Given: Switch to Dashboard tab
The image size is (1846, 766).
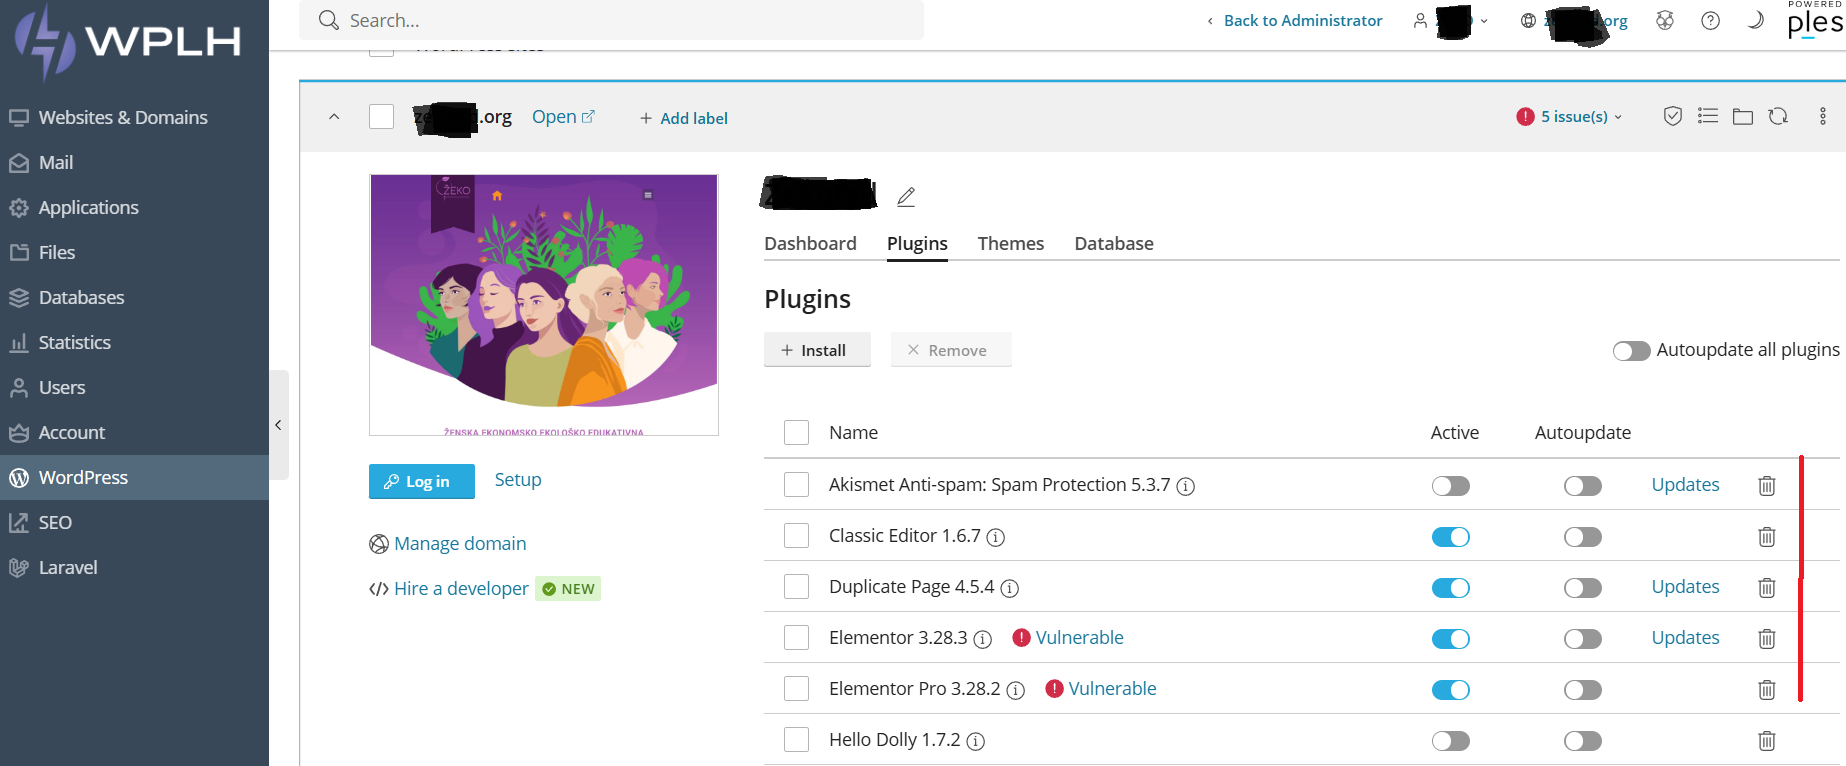Looking at the screenshot, I should 810,243.
